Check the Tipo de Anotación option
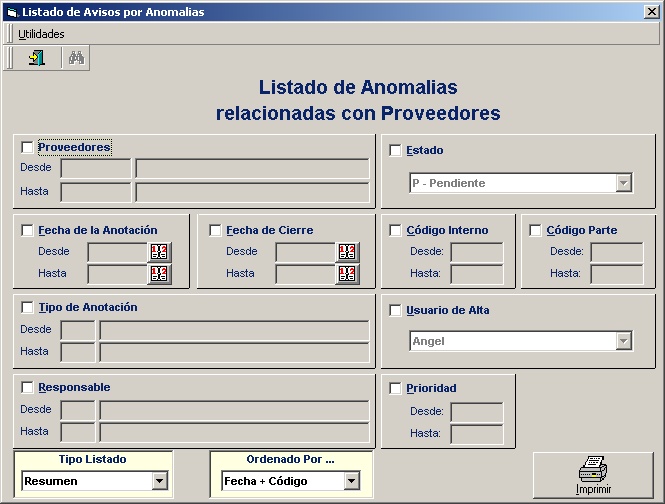 (x=27, y=308)
